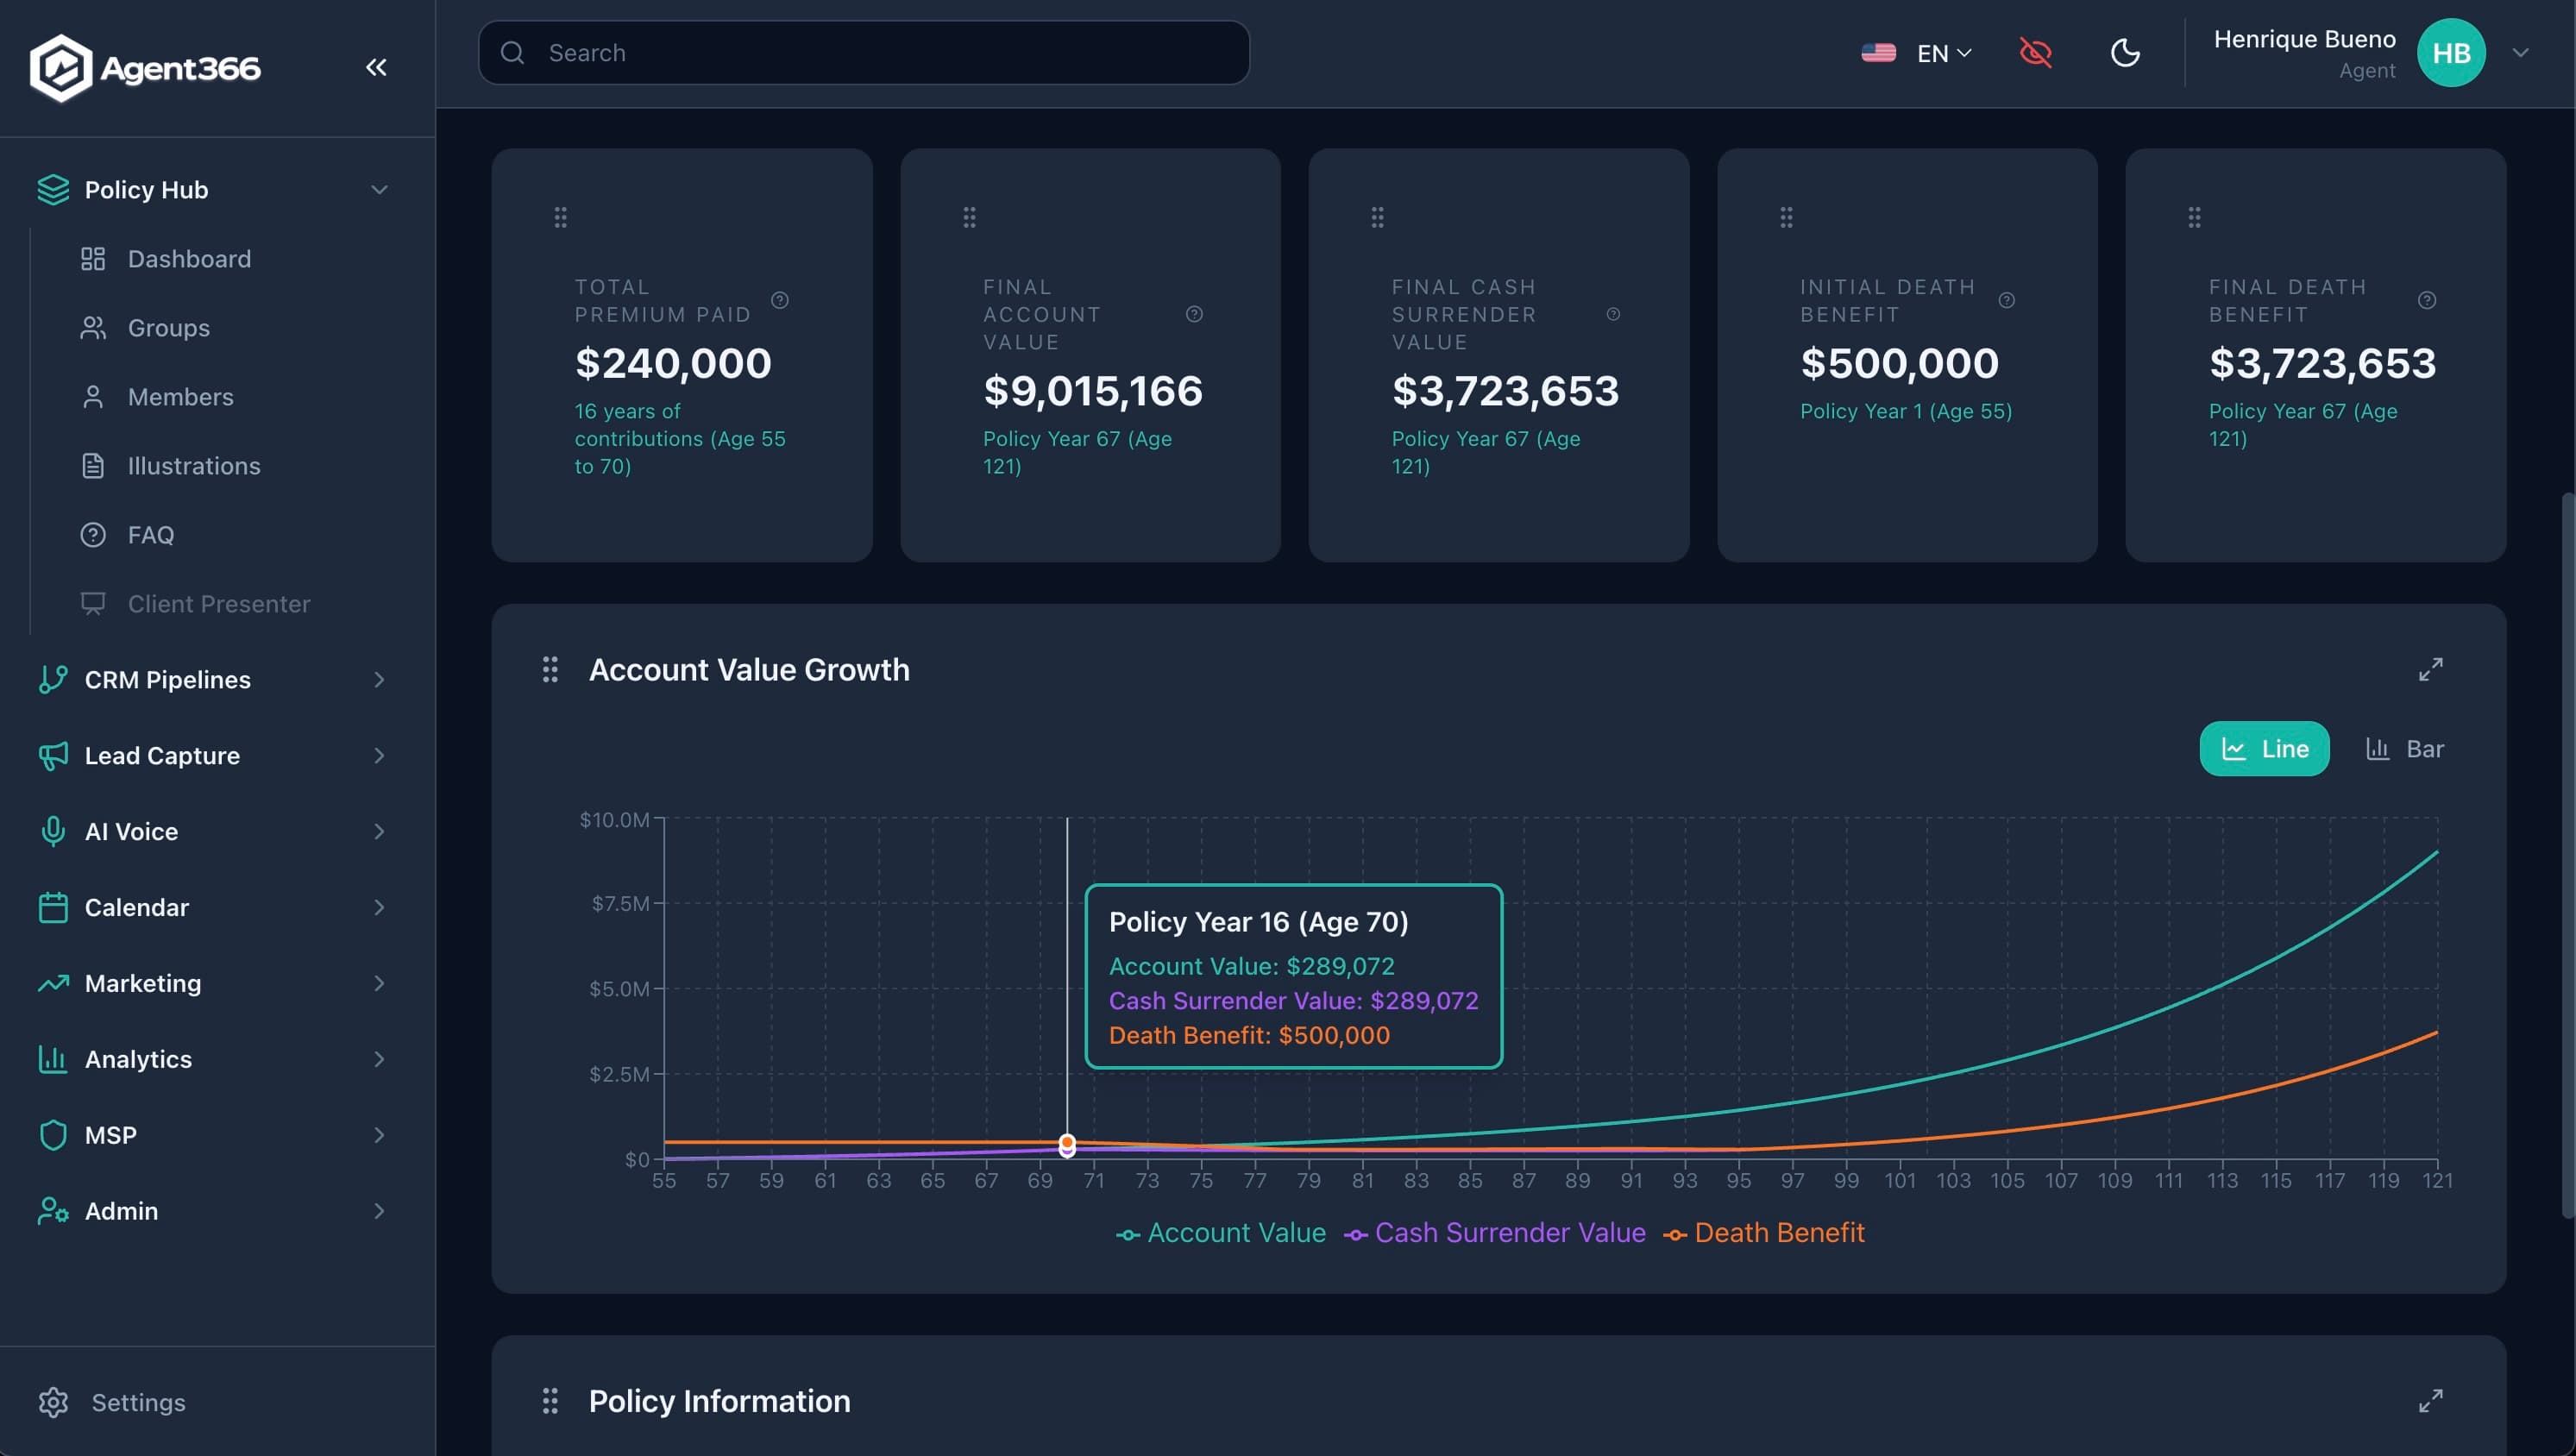The image size is (2576, 1456).
Task: Open the Dashboard page in Policy Hub
Action: [189, 258]
